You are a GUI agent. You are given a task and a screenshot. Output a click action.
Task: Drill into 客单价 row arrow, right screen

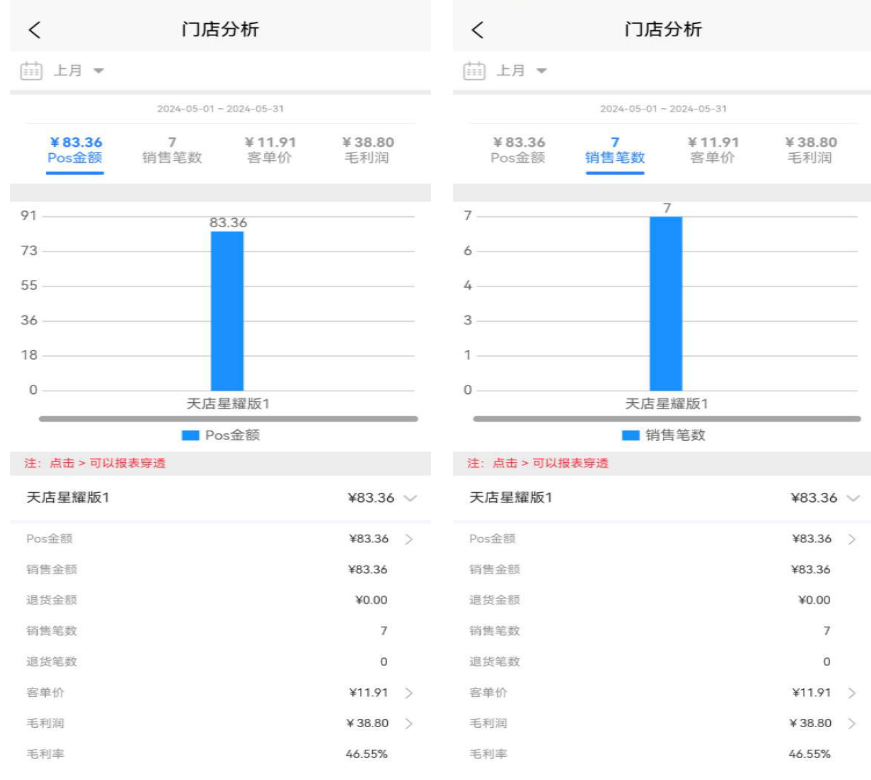[x=852, y=693]
